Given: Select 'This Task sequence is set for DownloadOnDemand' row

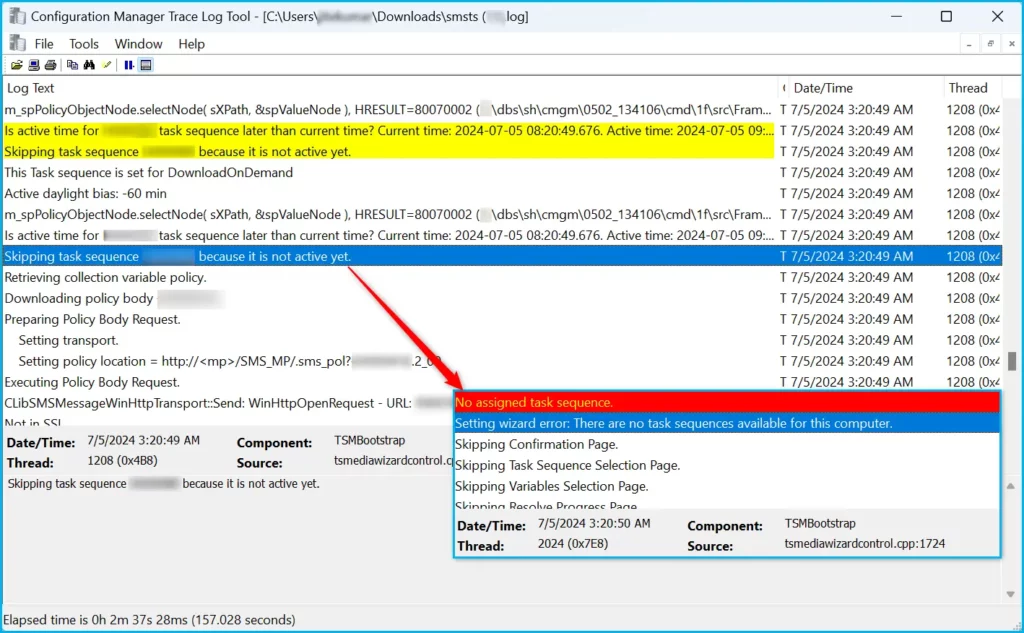Looking at the screenshot, I should [x=502, y=172].
